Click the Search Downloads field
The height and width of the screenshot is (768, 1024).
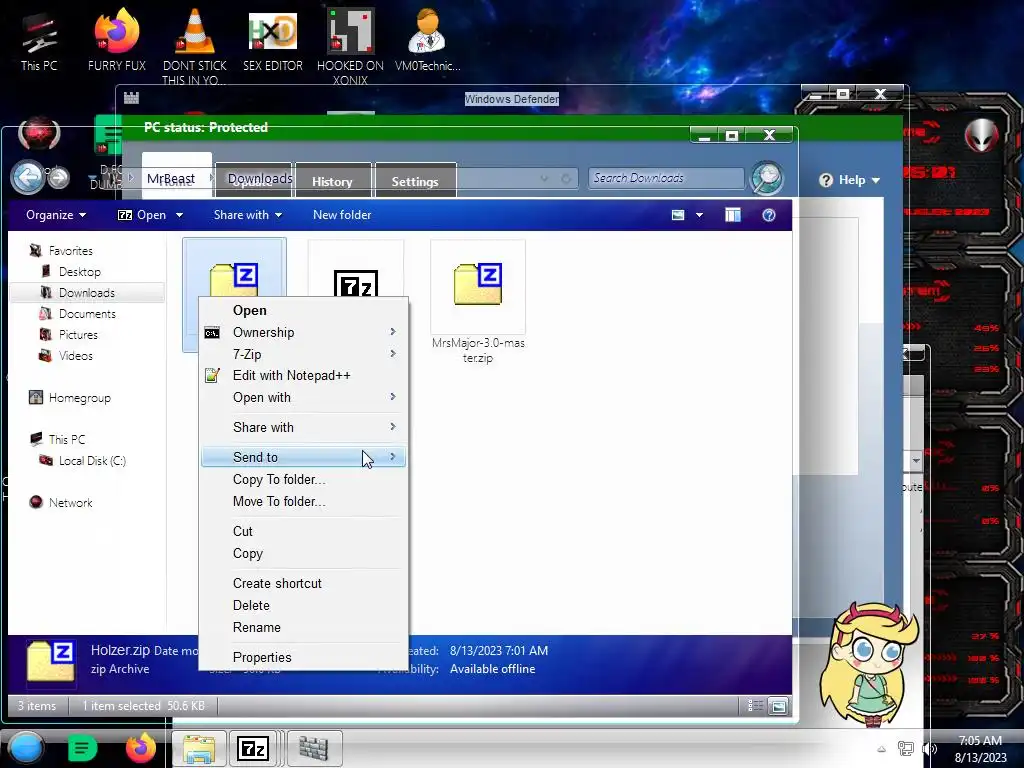tap(665, 178)
